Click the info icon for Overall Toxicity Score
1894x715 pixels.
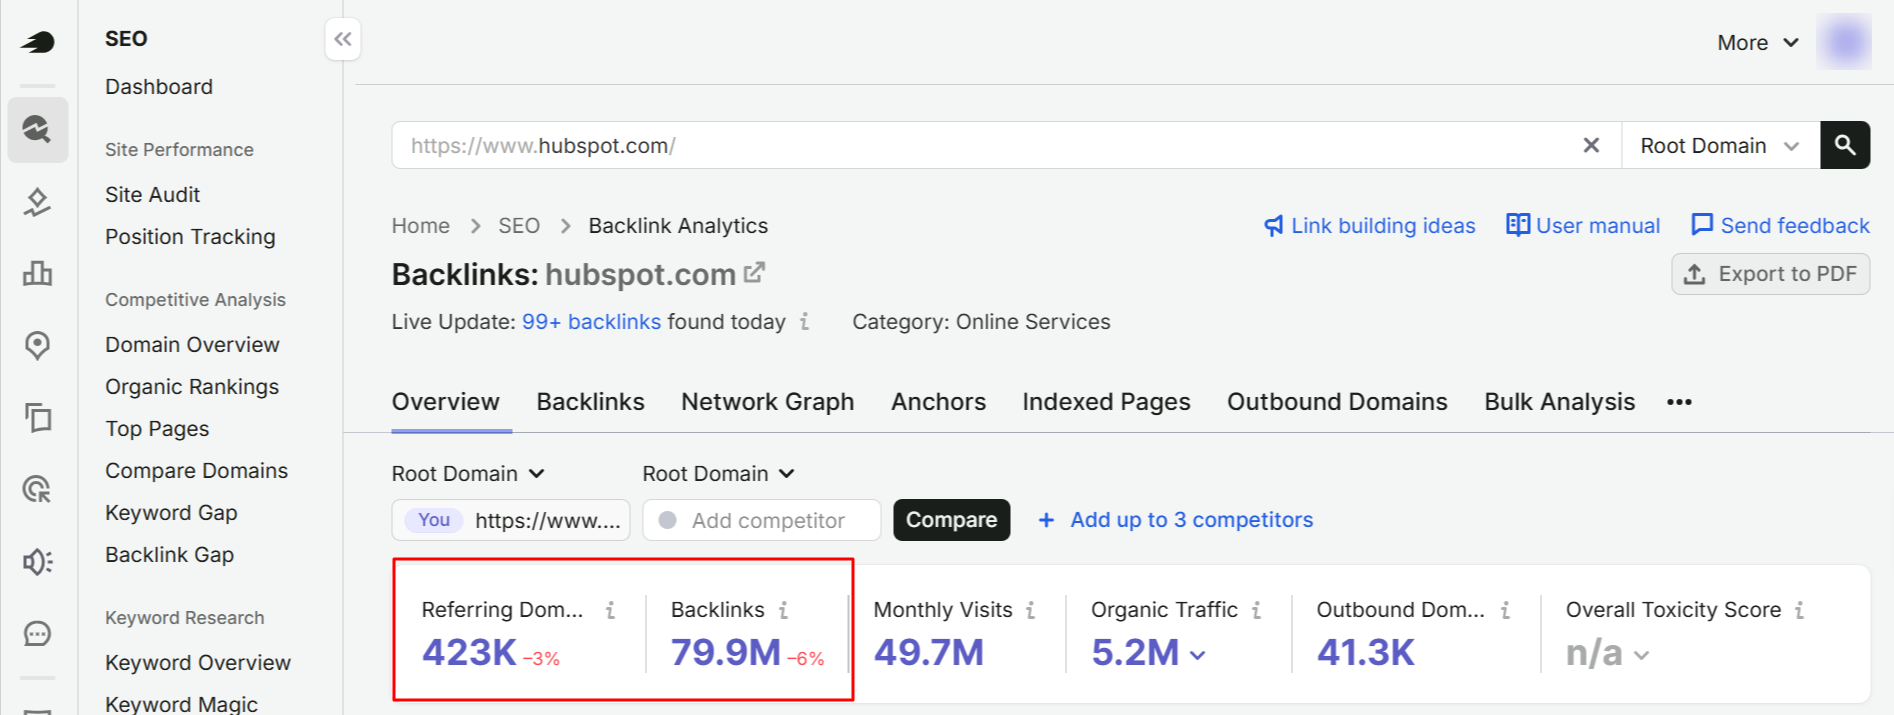pyautogui.click(x=1799, y=610)
